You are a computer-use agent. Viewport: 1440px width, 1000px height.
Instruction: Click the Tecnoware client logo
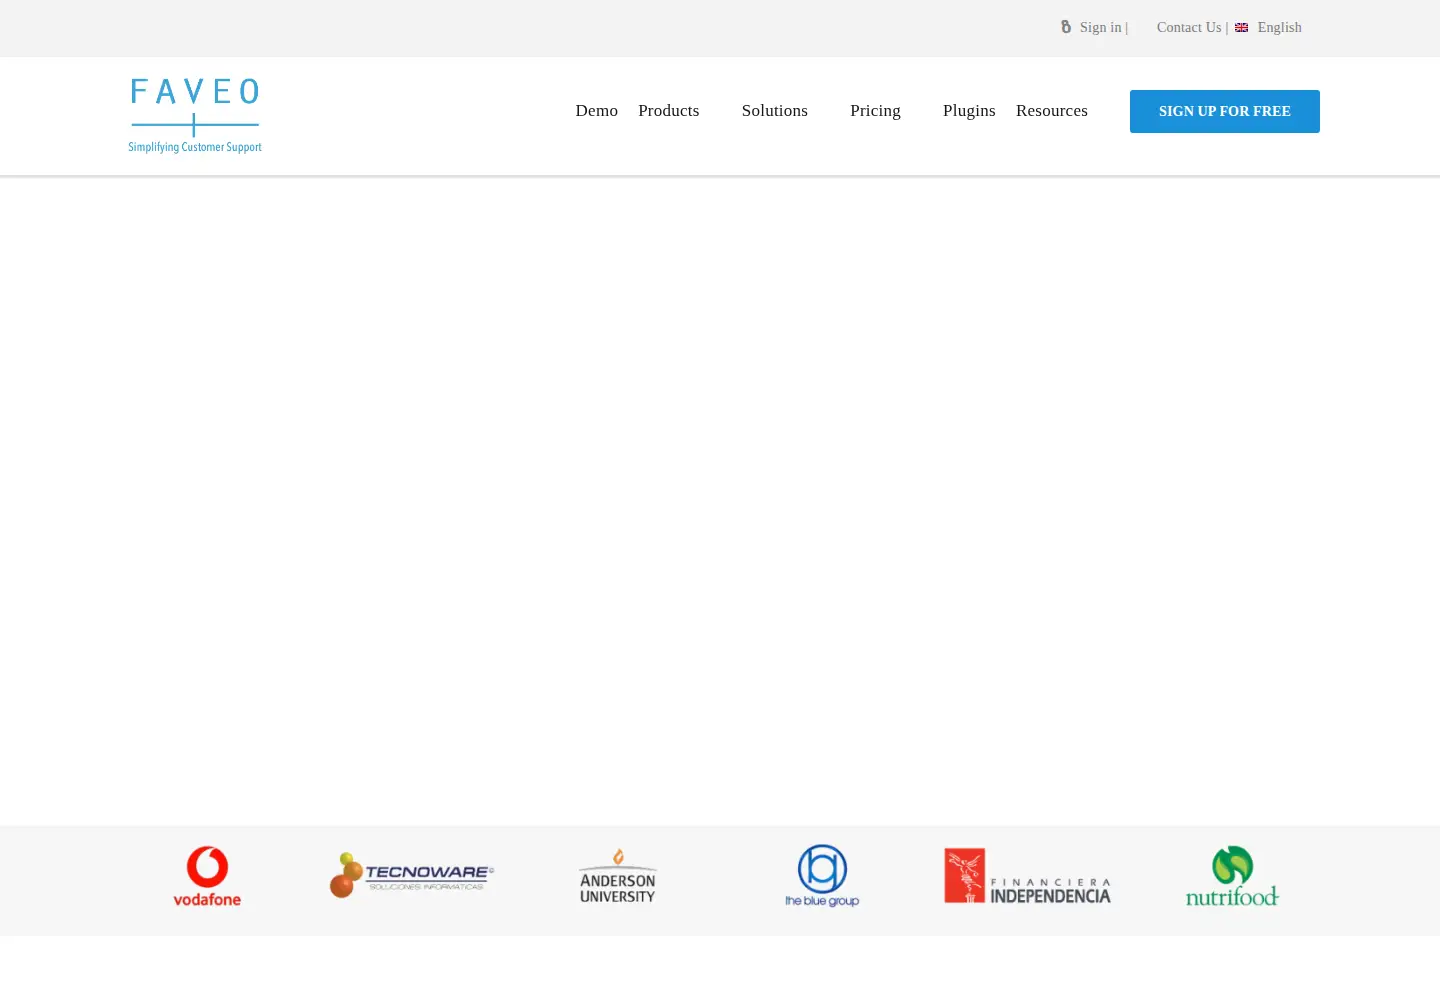tap(412, 875)
